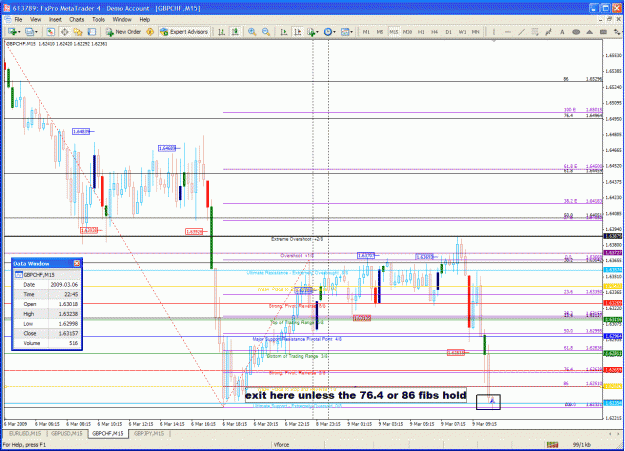The height and width of the screenshot is (451, 625).
Task: Open the Profiles toolbar icon
Action: (29, 32)
